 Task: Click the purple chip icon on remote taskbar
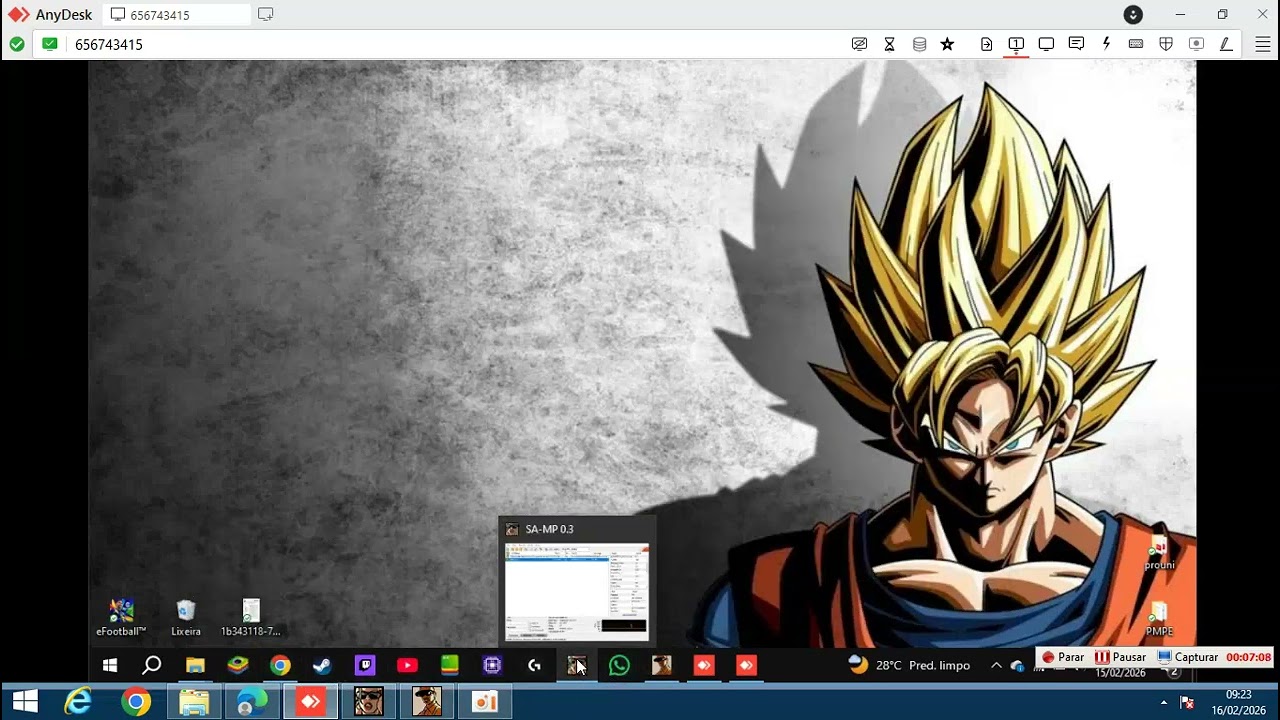coord(492,665)
